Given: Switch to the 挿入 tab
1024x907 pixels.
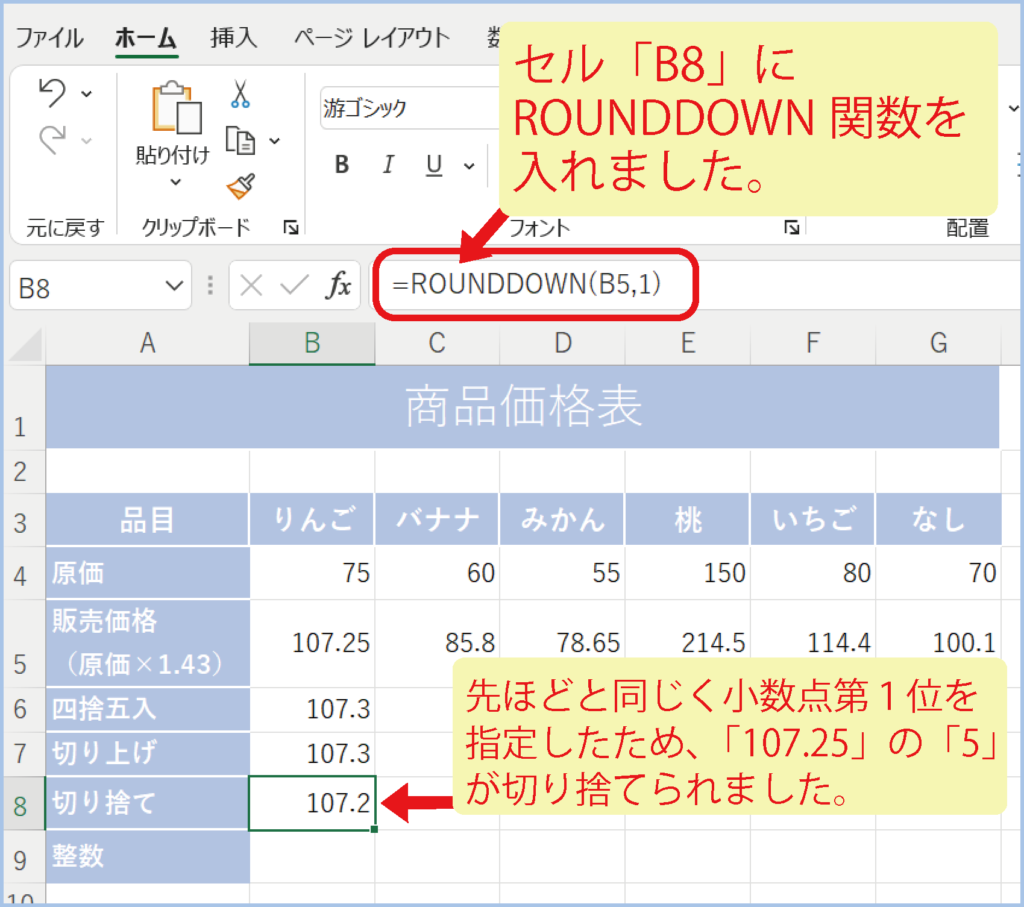Looking at the screenshot, I should (x=233, y=38).
